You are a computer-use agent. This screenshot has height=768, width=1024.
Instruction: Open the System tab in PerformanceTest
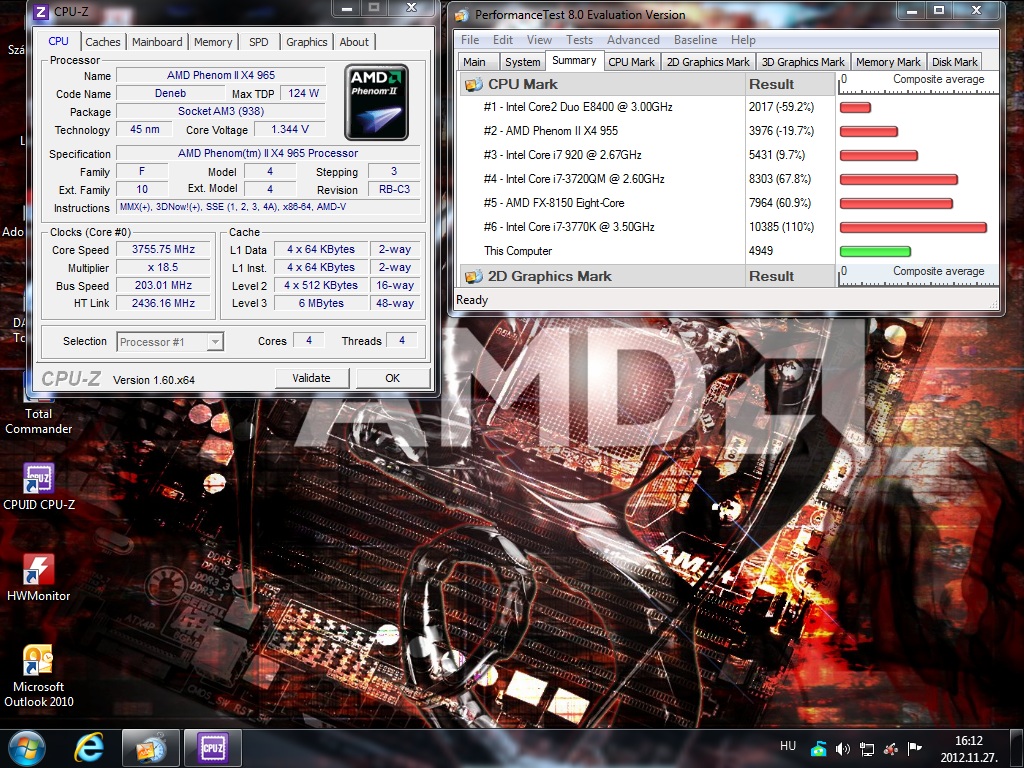coord(522,62)
